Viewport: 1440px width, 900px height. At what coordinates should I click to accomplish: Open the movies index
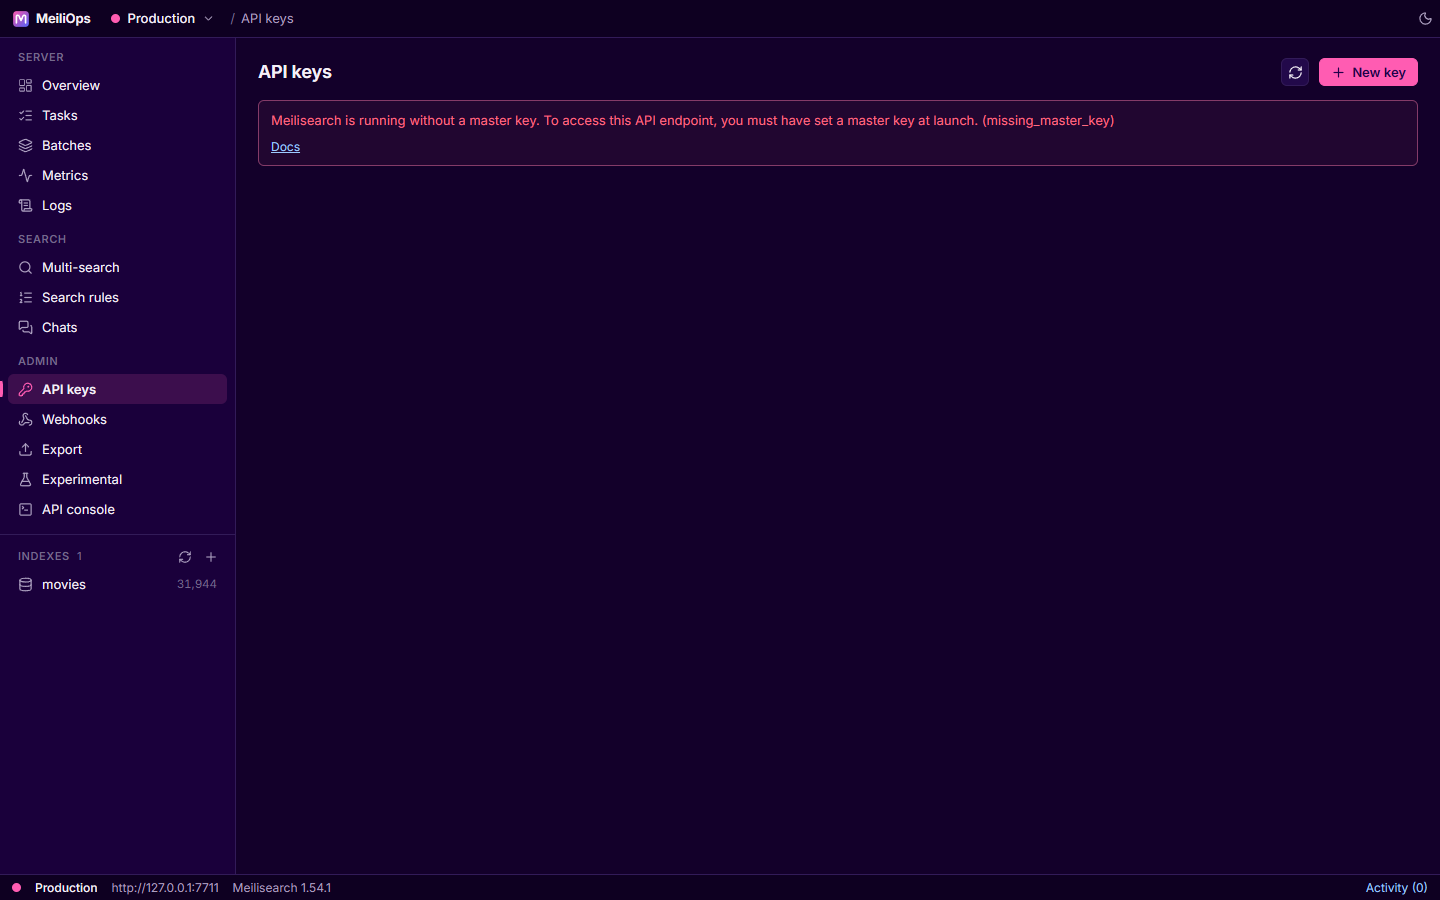coord(118,585)
